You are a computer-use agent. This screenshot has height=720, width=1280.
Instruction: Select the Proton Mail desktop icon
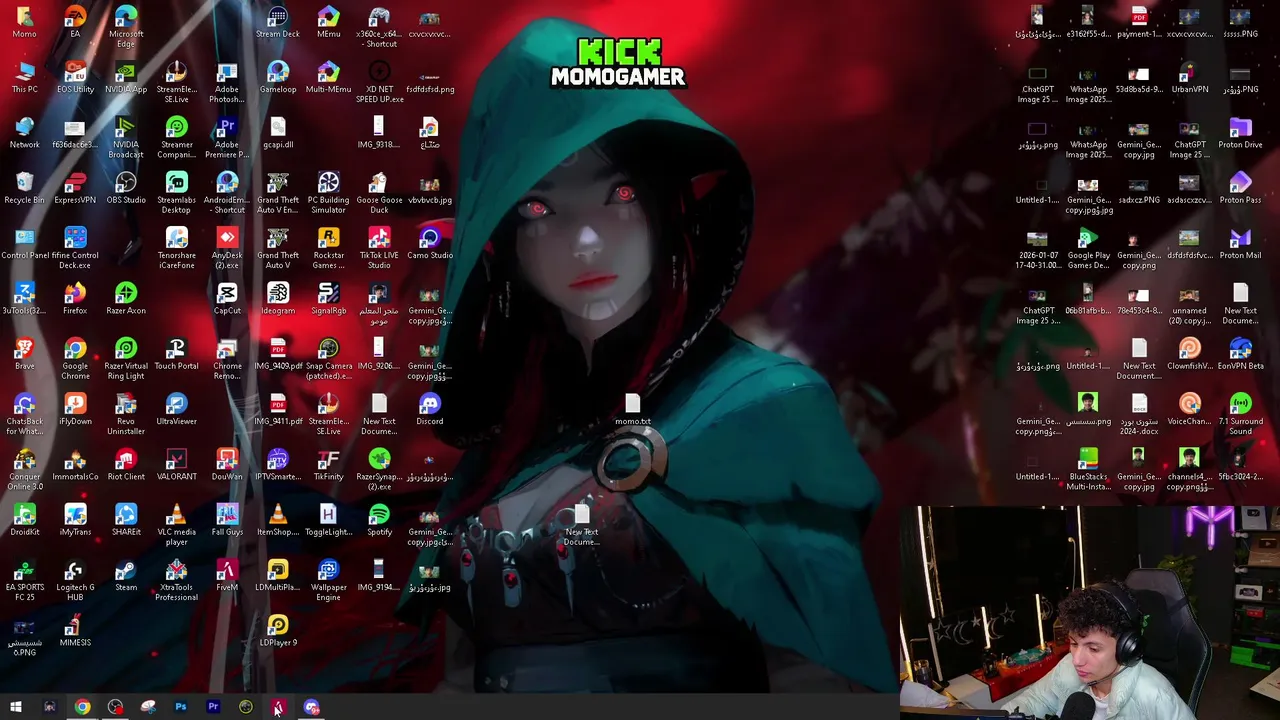[x=1240, y=243]
